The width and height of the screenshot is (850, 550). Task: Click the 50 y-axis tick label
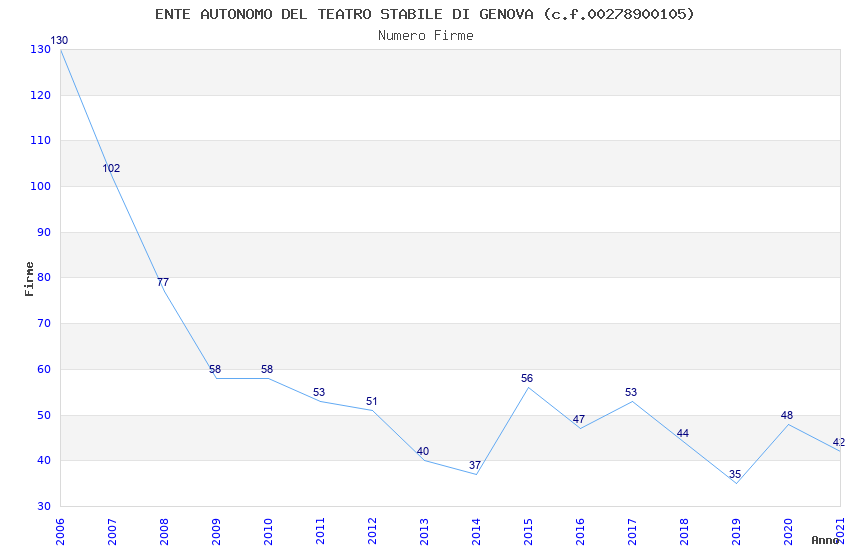tap(44, 415)
